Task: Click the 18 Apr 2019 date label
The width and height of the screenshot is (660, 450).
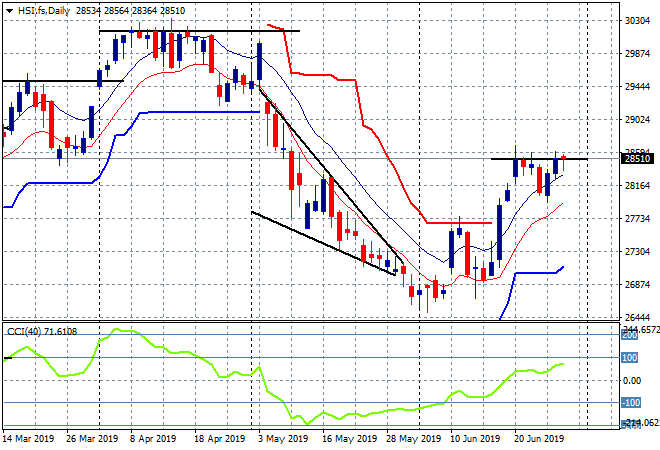Action: pyautogui.click(x=219, y=439)
